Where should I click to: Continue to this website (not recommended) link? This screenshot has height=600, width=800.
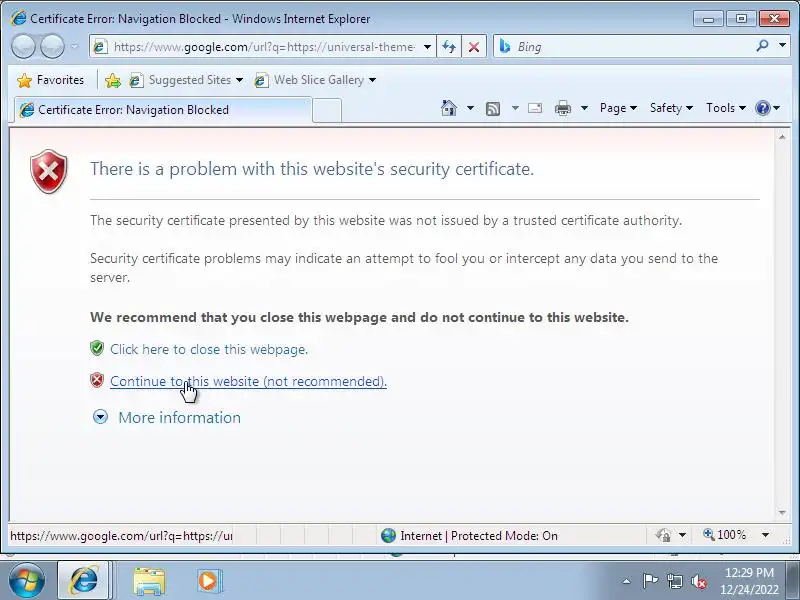pyautogui.click(x=248, y=382)
